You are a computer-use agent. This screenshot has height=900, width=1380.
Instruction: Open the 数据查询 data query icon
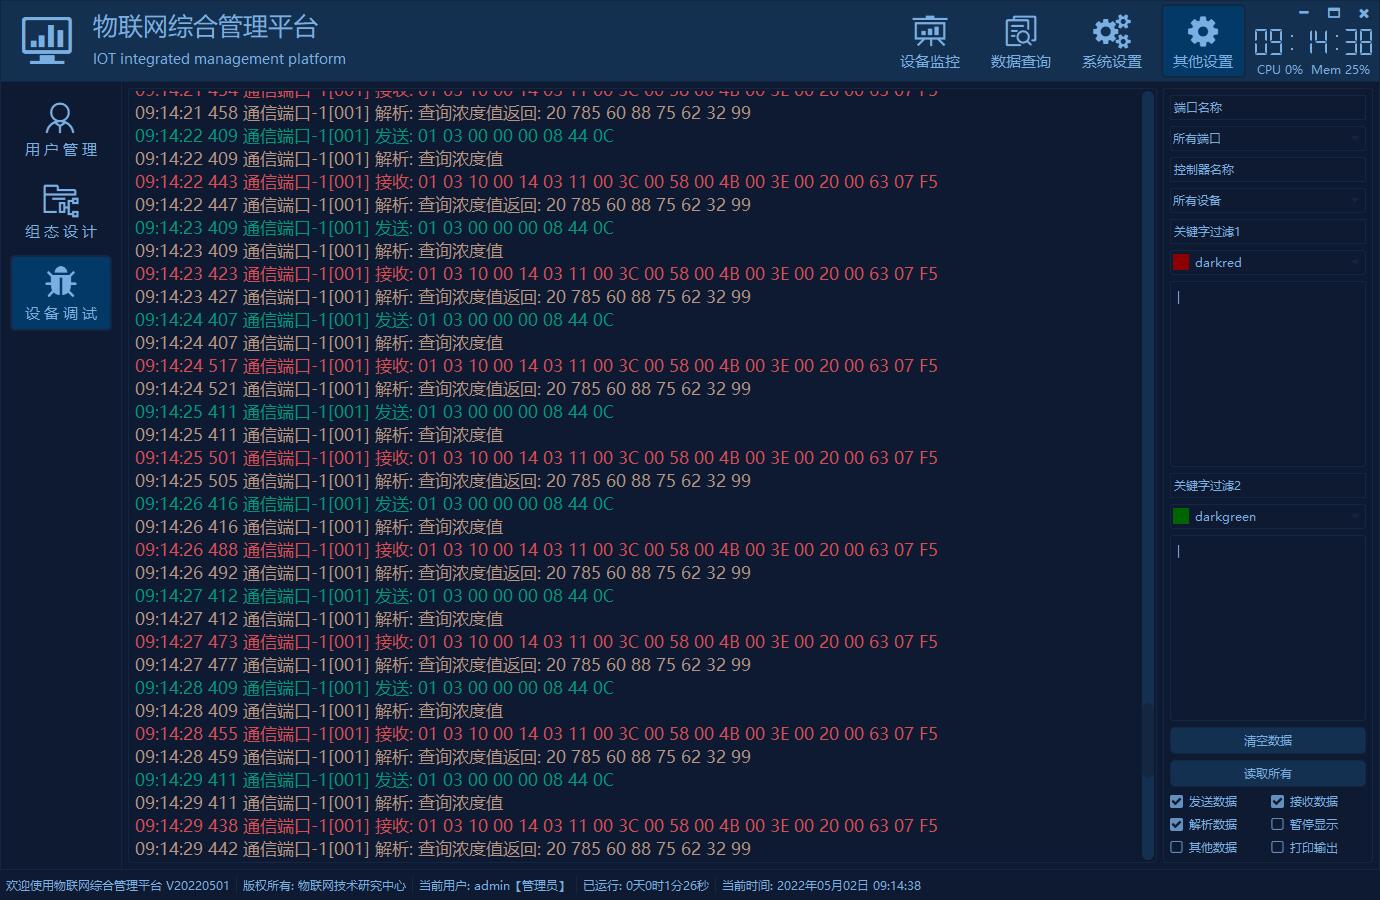[1020, 33]
